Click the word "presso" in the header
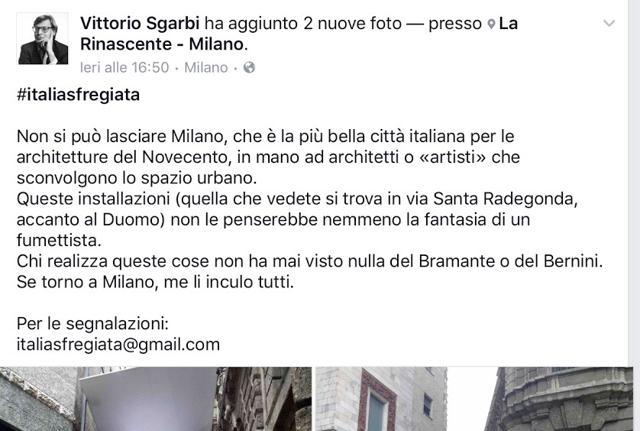Viewport: 640px width, 431px height. click(455, 24)
